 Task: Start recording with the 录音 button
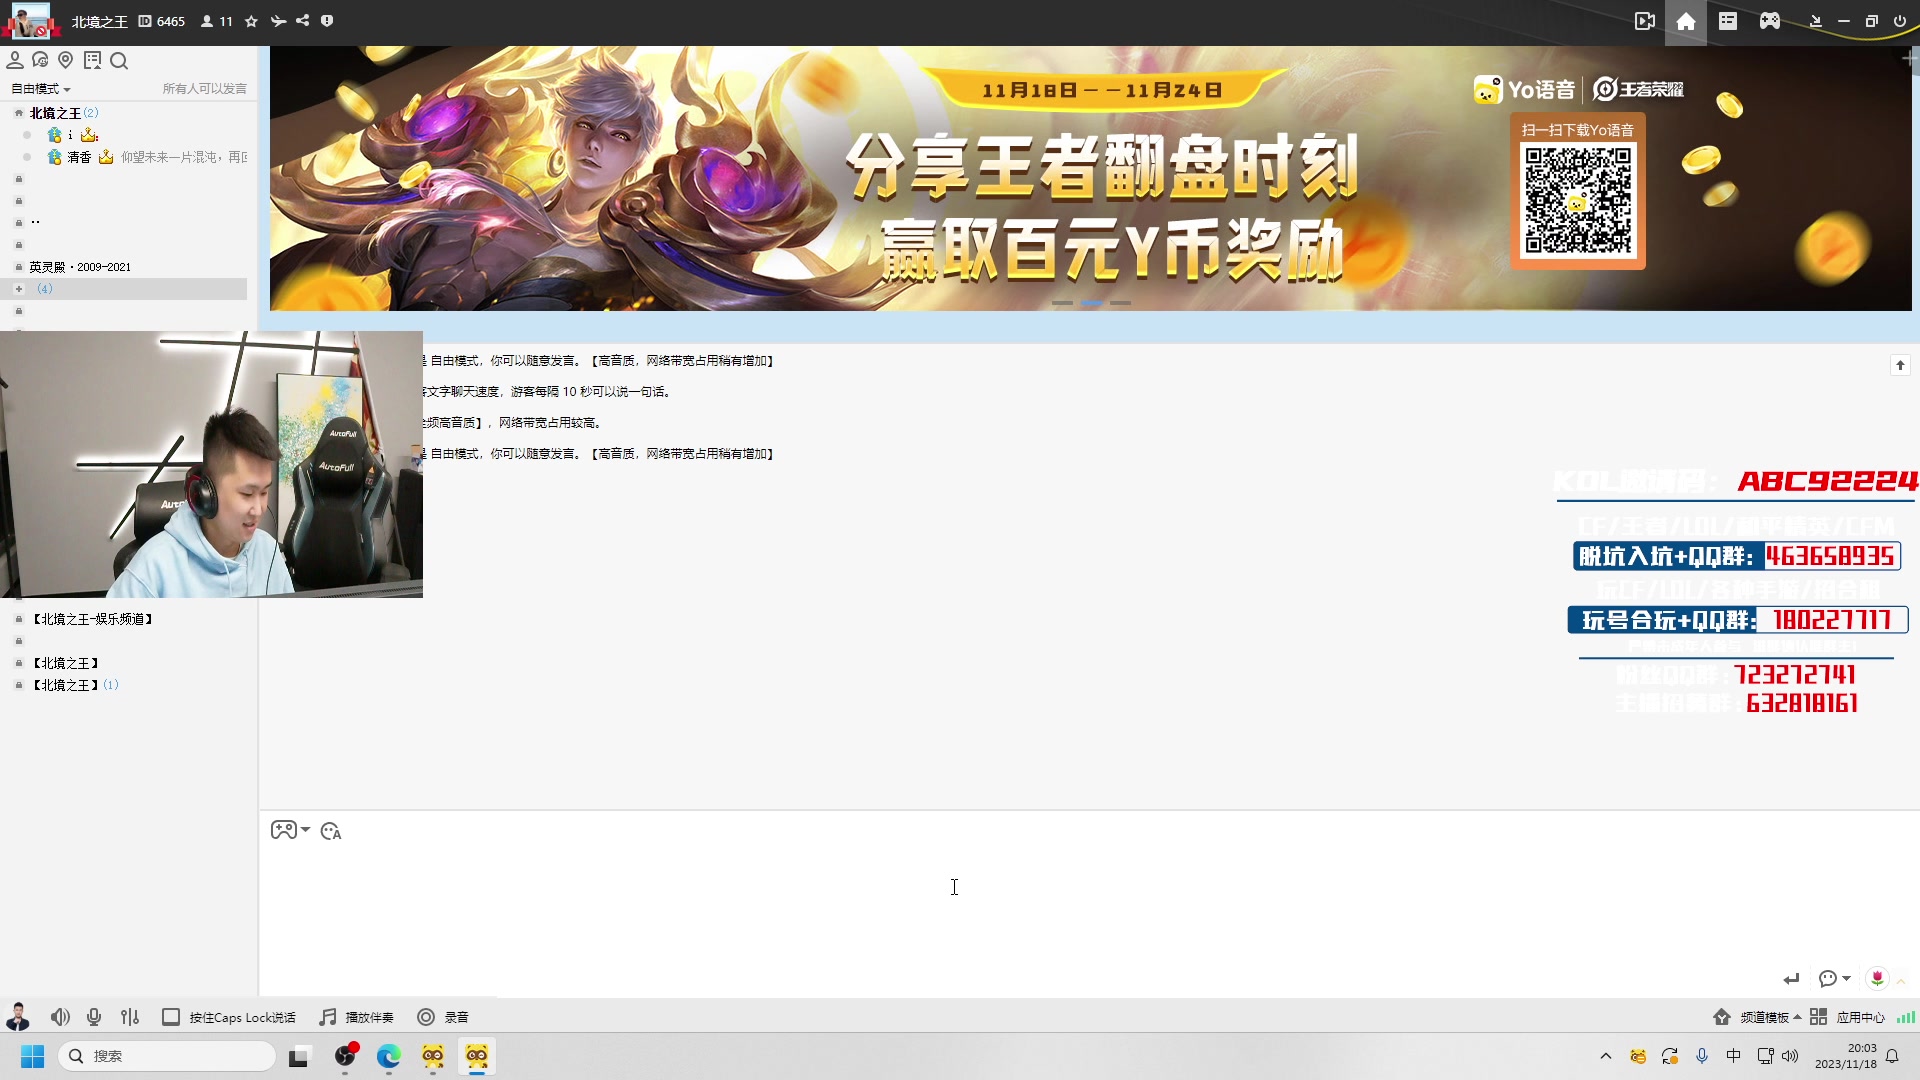pos(443,1017)
